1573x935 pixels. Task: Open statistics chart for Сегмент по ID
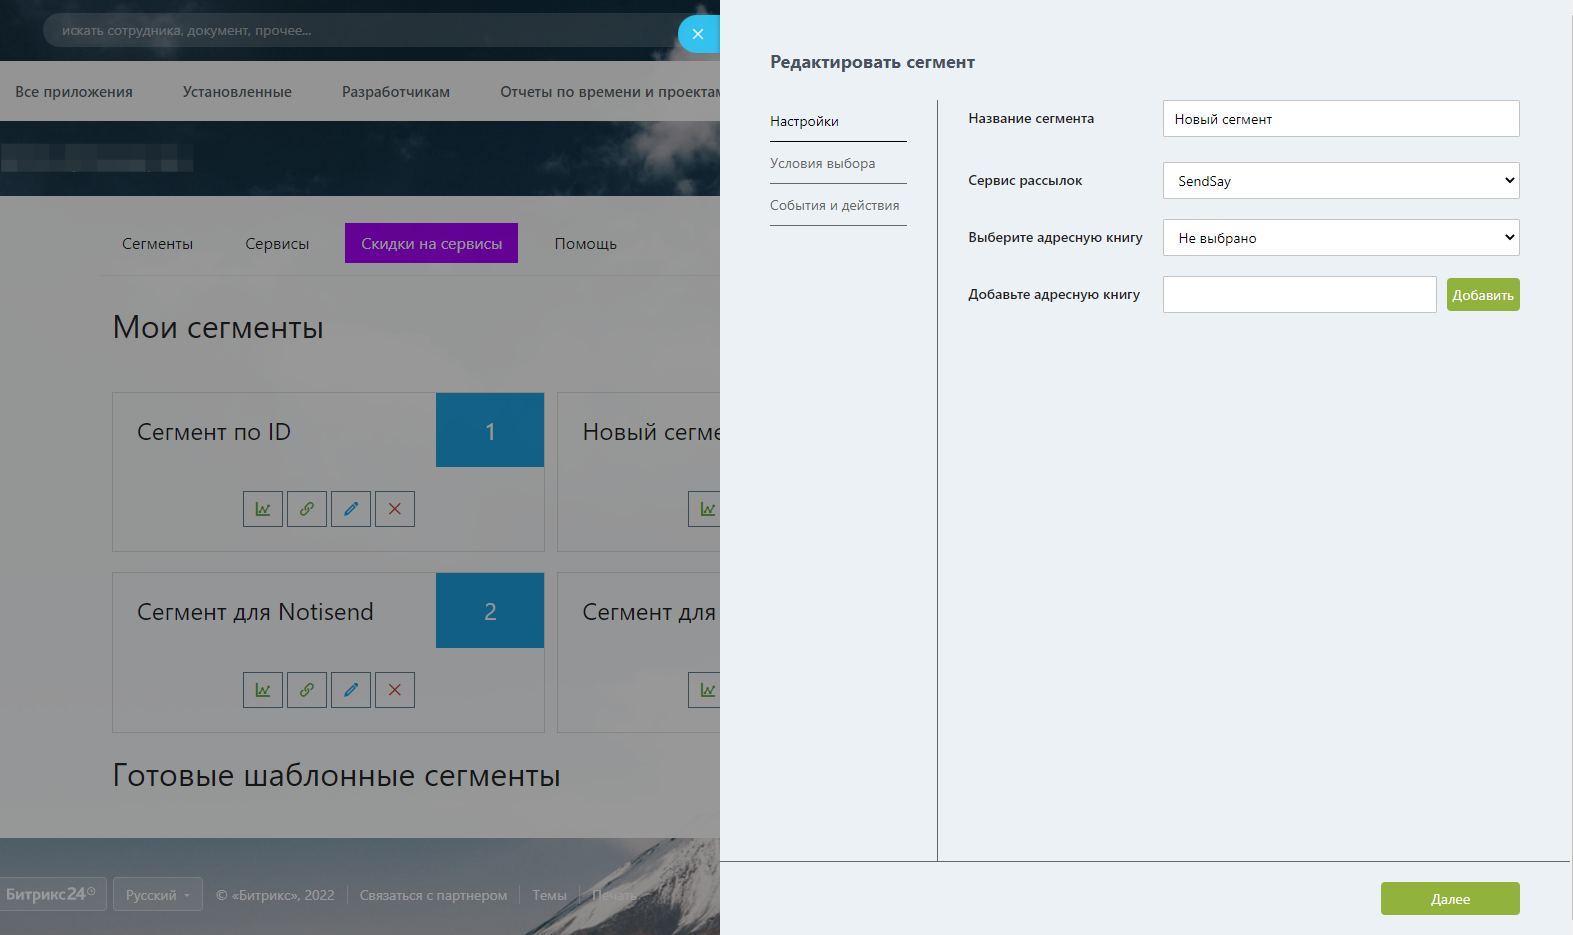263,509
